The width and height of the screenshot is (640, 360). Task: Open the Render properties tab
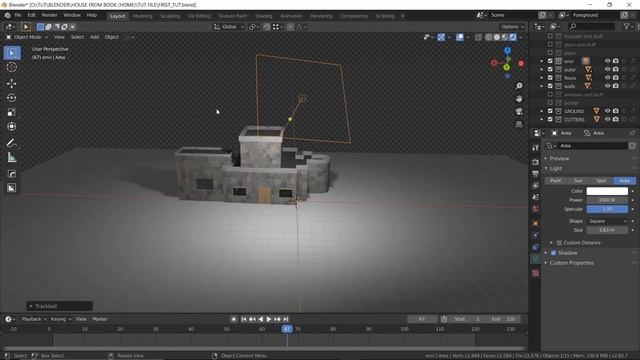point(536,162)
